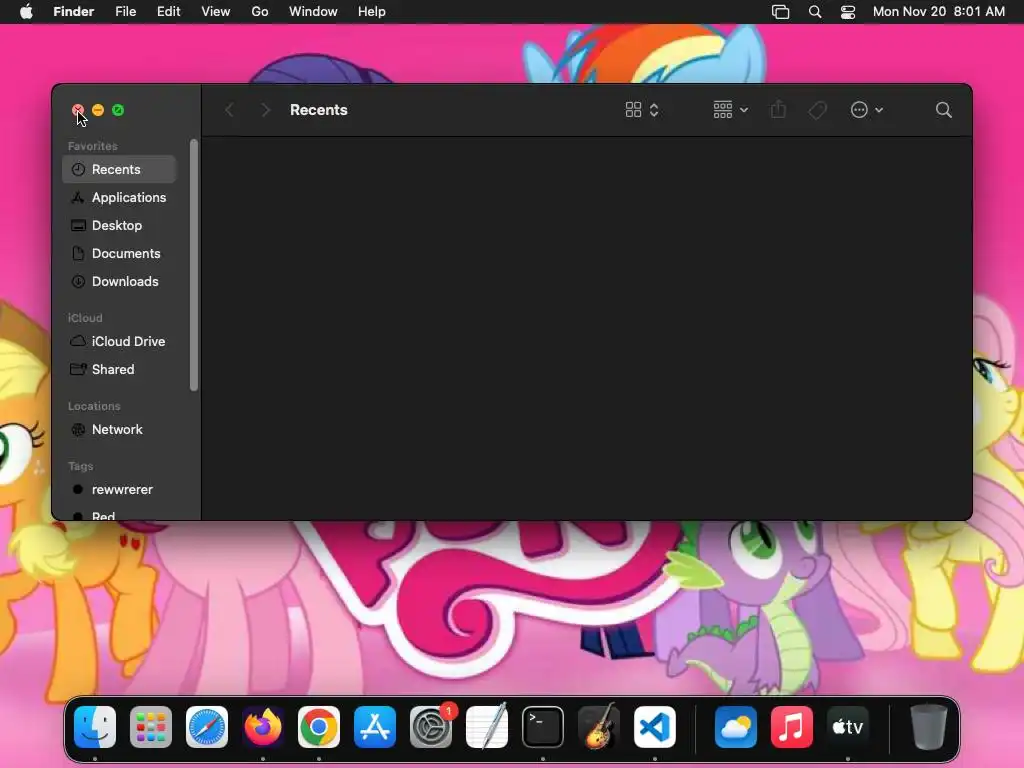Open the Go menu
The image size is (1024, 768).
pyautogui.click(x=260, y=12)
